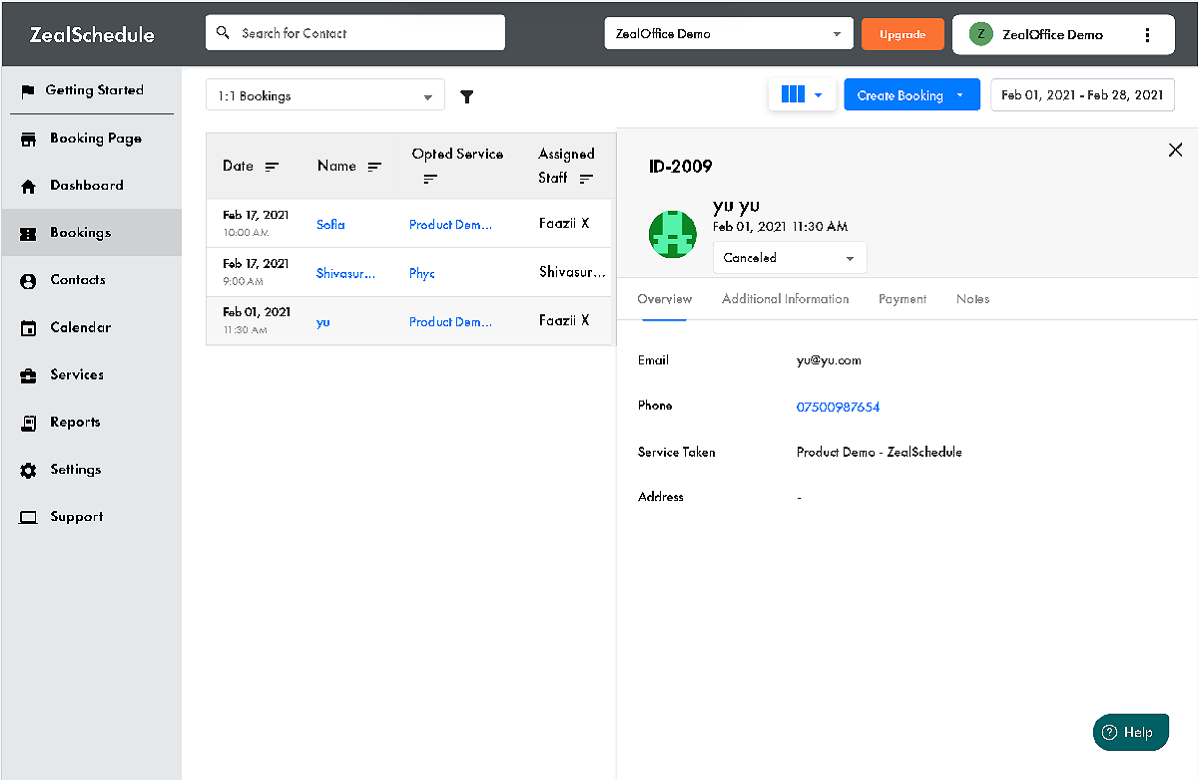The height and width of the screenshot is (780, 1200).
Task: Open the Create Booking dropdown arrow
Action: pyautogui.click(x=960, y=95)
